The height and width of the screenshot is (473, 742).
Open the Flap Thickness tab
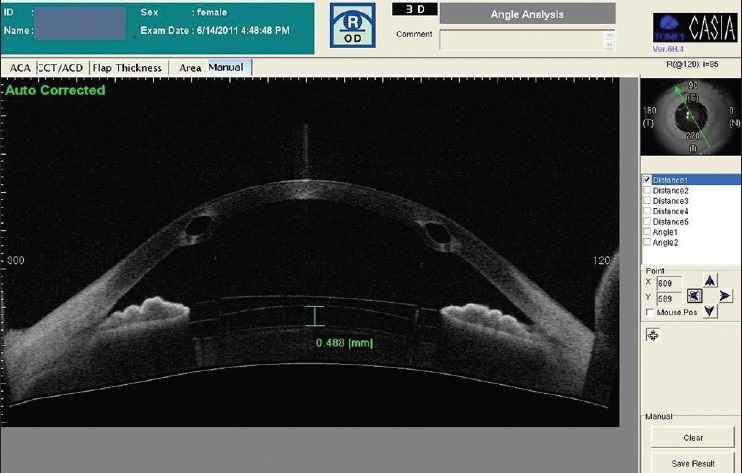click(x=125, y=67)
